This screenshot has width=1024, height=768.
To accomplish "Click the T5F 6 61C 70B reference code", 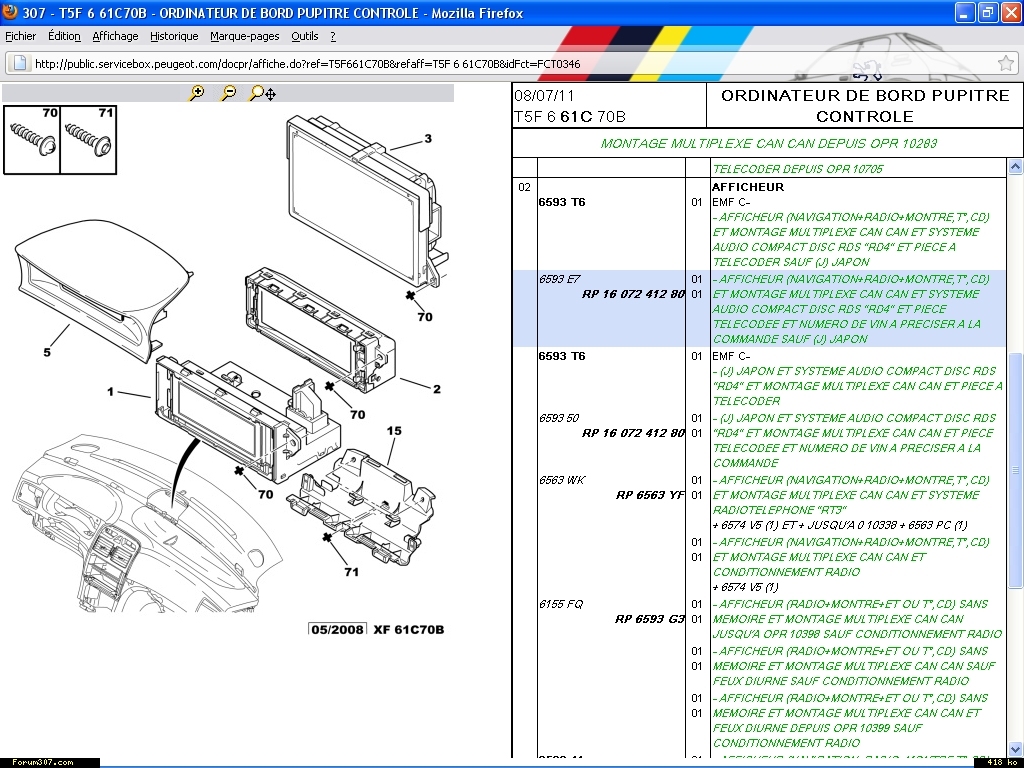I will [569, 117].
